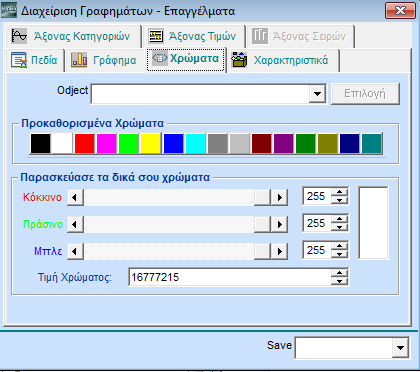Click the Επιλογή button
This screenshot has height=372, width=420.
365,94
